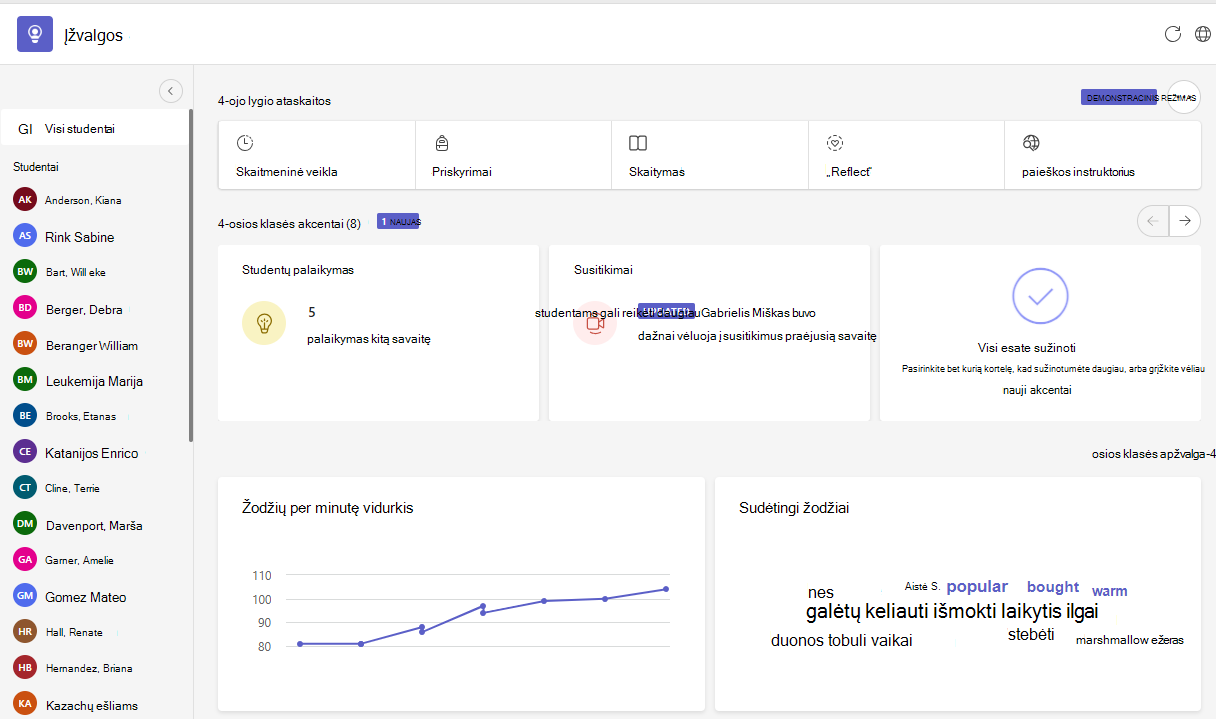
Task: Click the last data point on the chart
Action: tap(666, 589)
